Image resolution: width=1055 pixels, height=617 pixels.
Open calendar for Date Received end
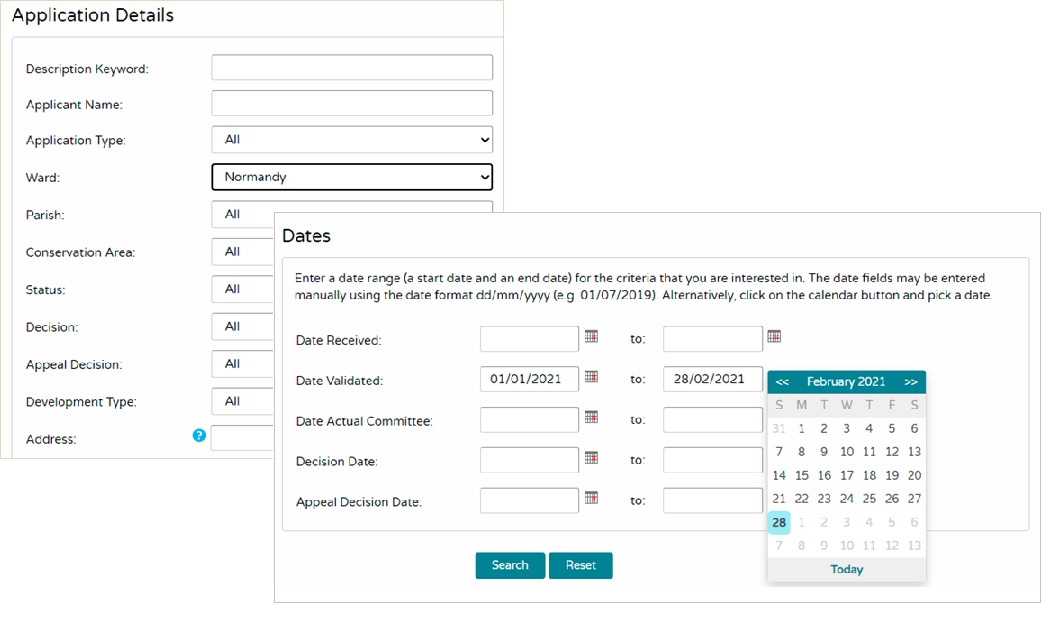[x=774, y=337]
